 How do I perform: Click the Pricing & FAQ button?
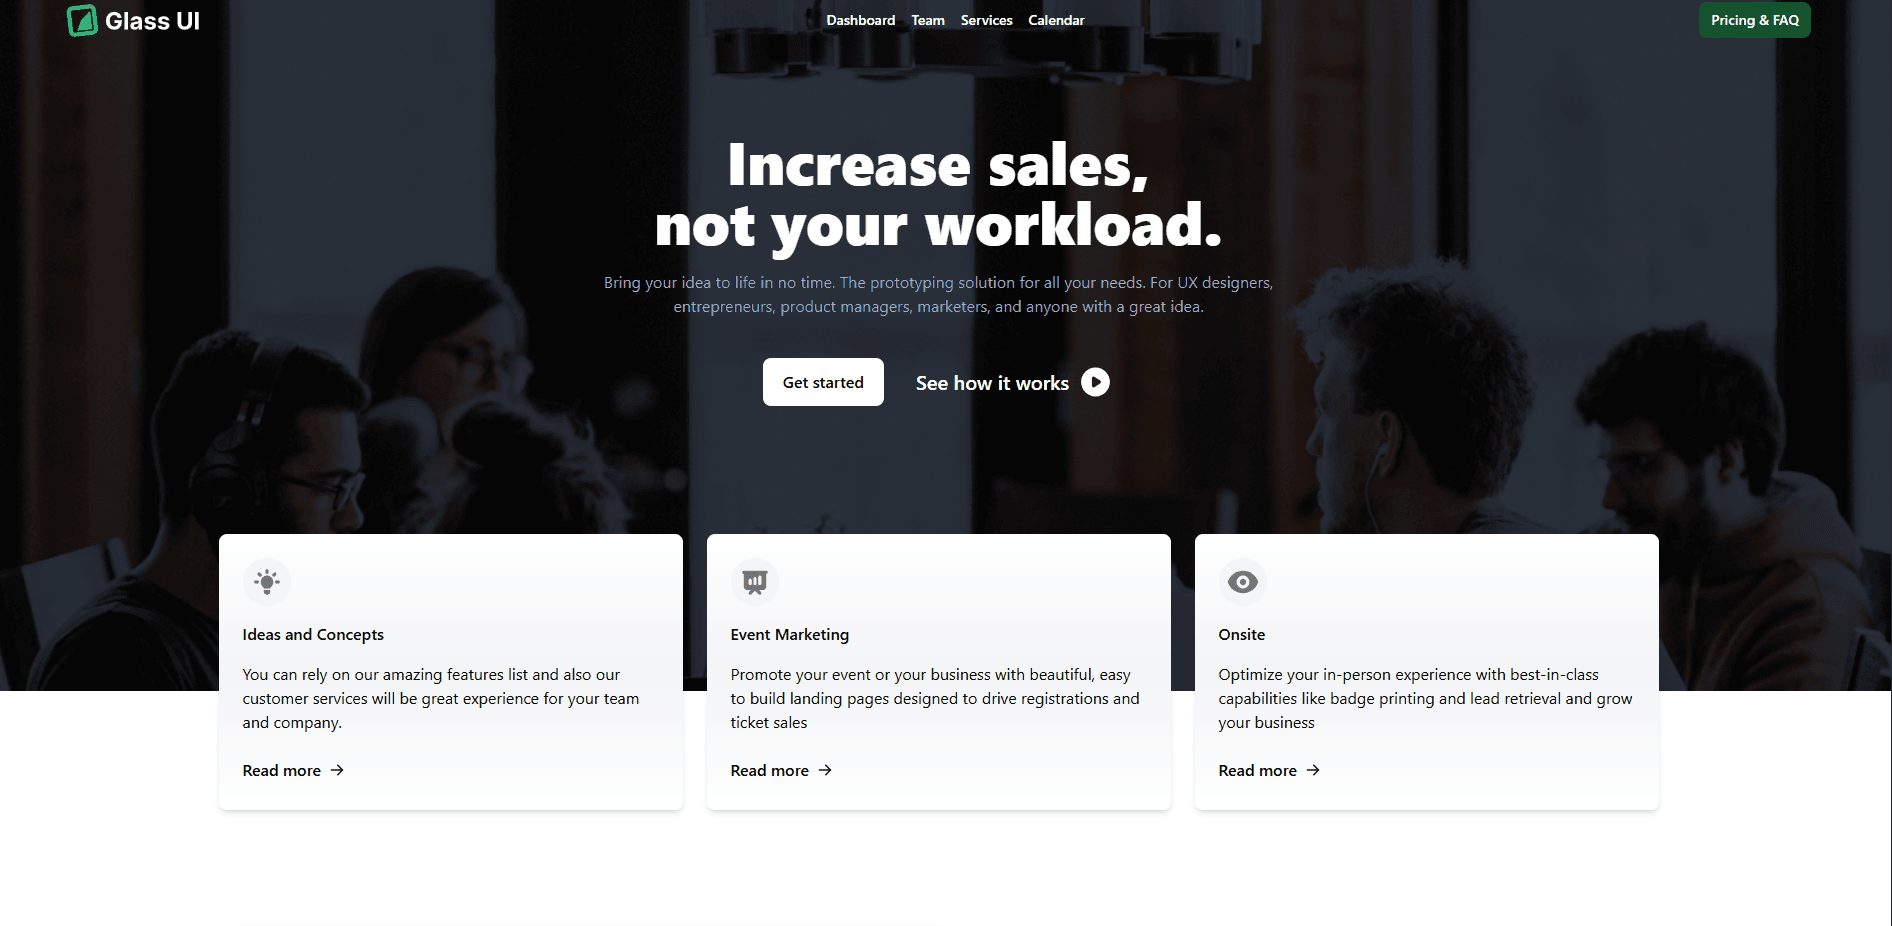(1755, 20)
